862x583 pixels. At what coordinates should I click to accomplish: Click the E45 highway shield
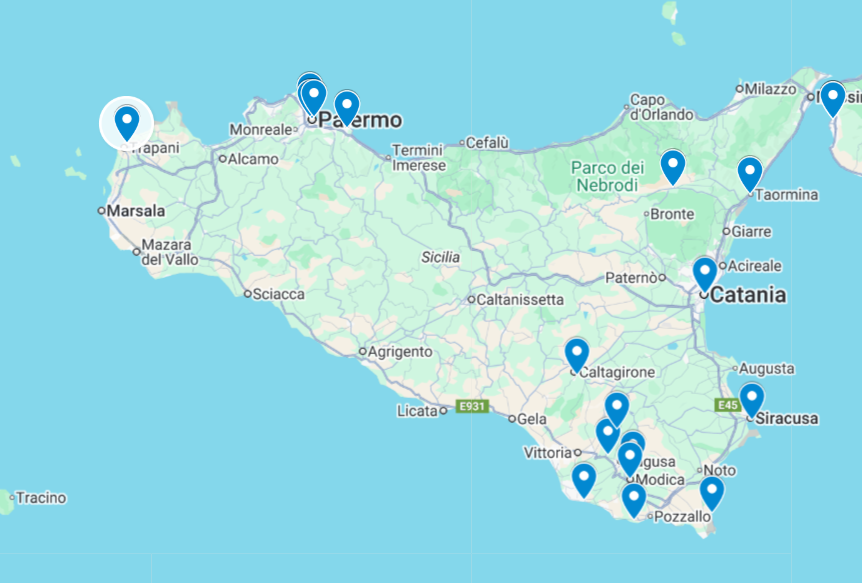726,405
